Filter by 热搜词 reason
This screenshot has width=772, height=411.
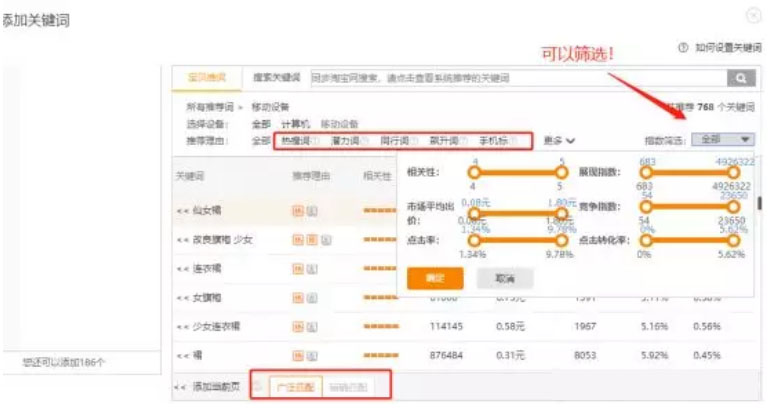[295, 141]
